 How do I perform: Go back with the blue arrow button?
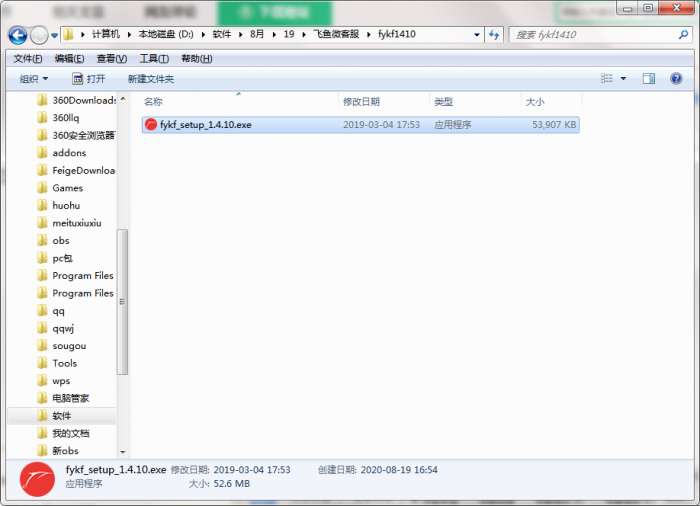pos(18,35)
